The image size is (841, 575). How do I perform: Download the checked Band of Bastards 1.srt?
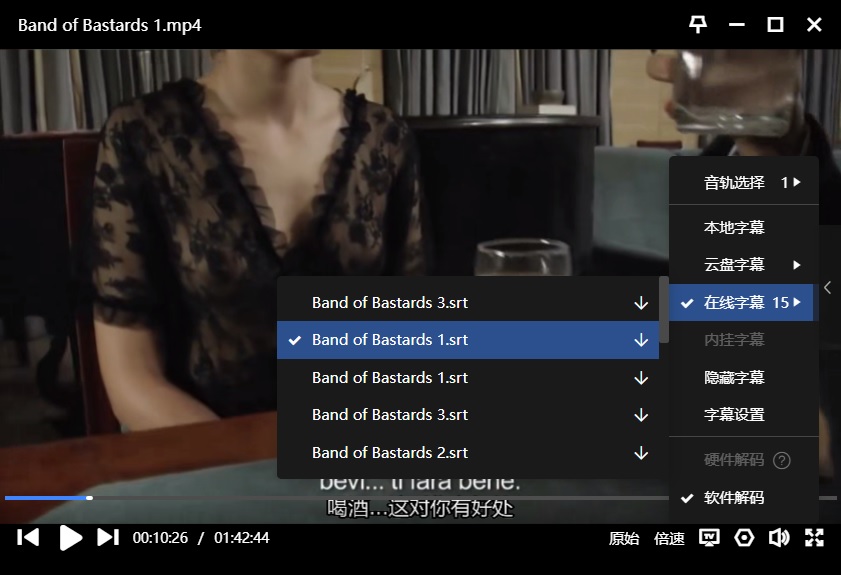pos(641,340)
